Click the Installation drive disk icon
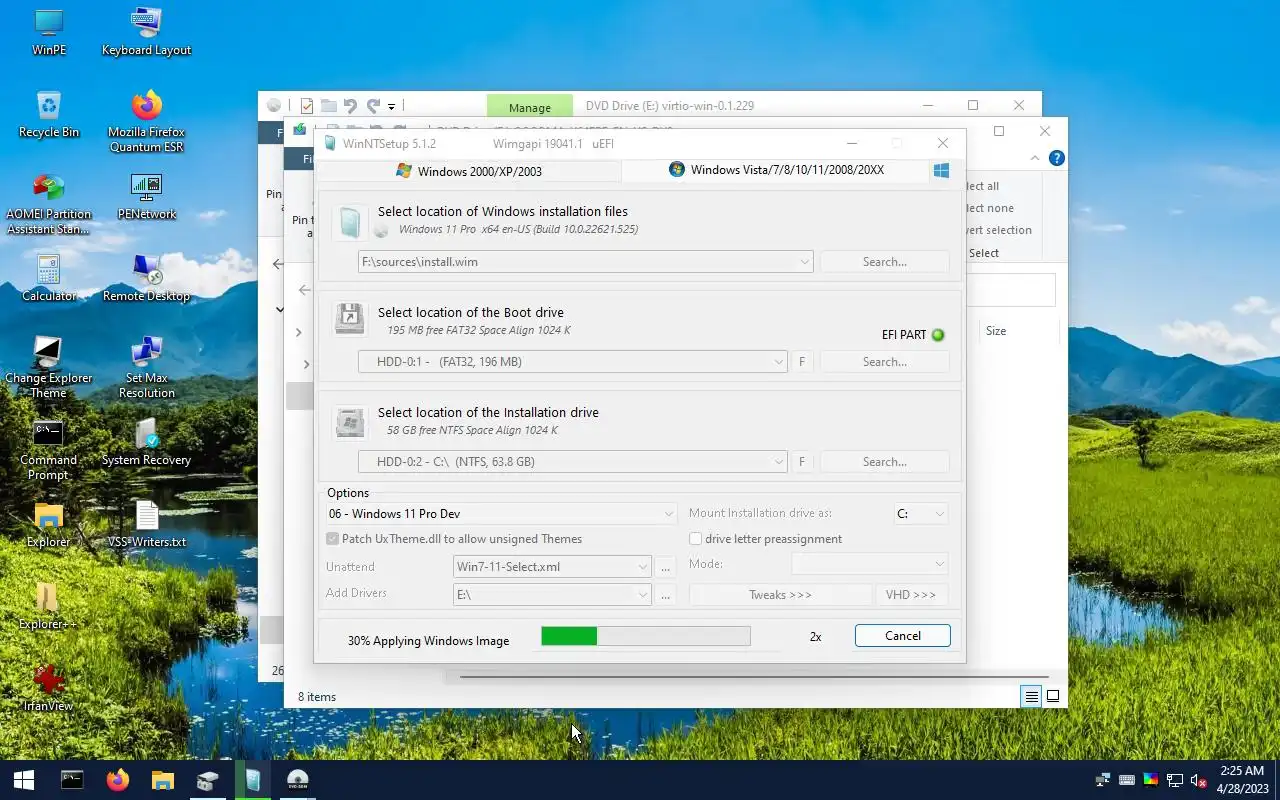The height and width of the screenshot is (800, 1280). click(349, 421)
